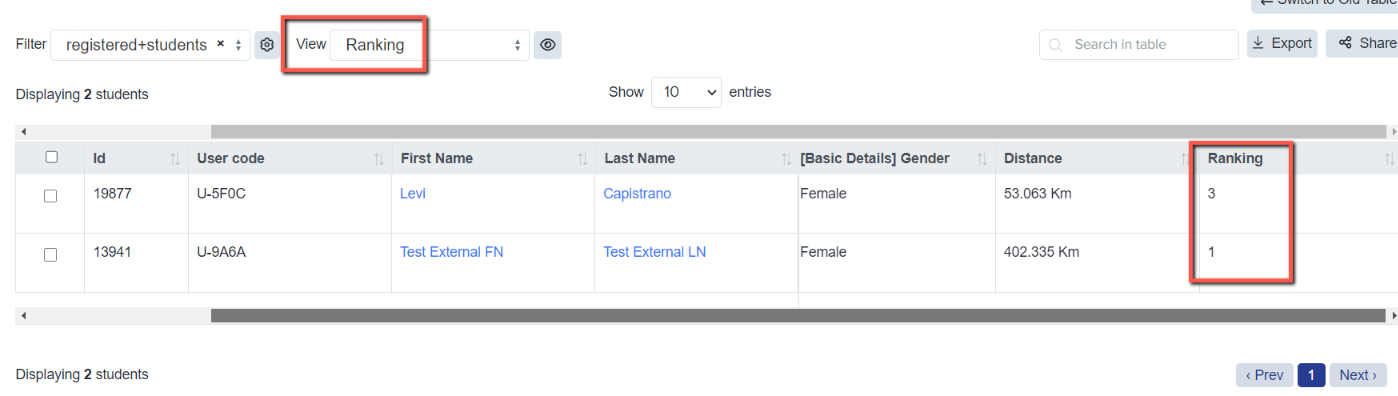The image size is (1398, 396).
Task: Toggle the view eye icon
Action: (x=547, y=45)
